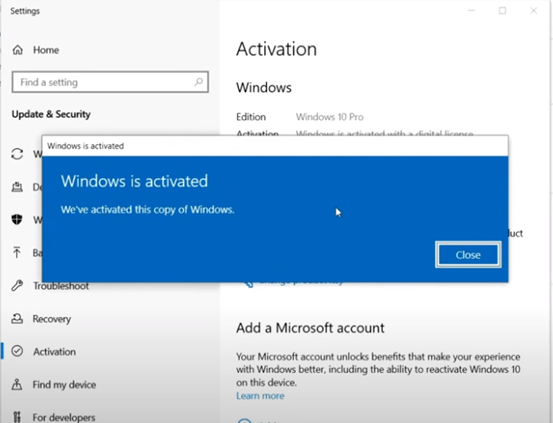Screen dimensions: 553x423
Task: Click the Edition label
Action: click(x=251, y=117)
